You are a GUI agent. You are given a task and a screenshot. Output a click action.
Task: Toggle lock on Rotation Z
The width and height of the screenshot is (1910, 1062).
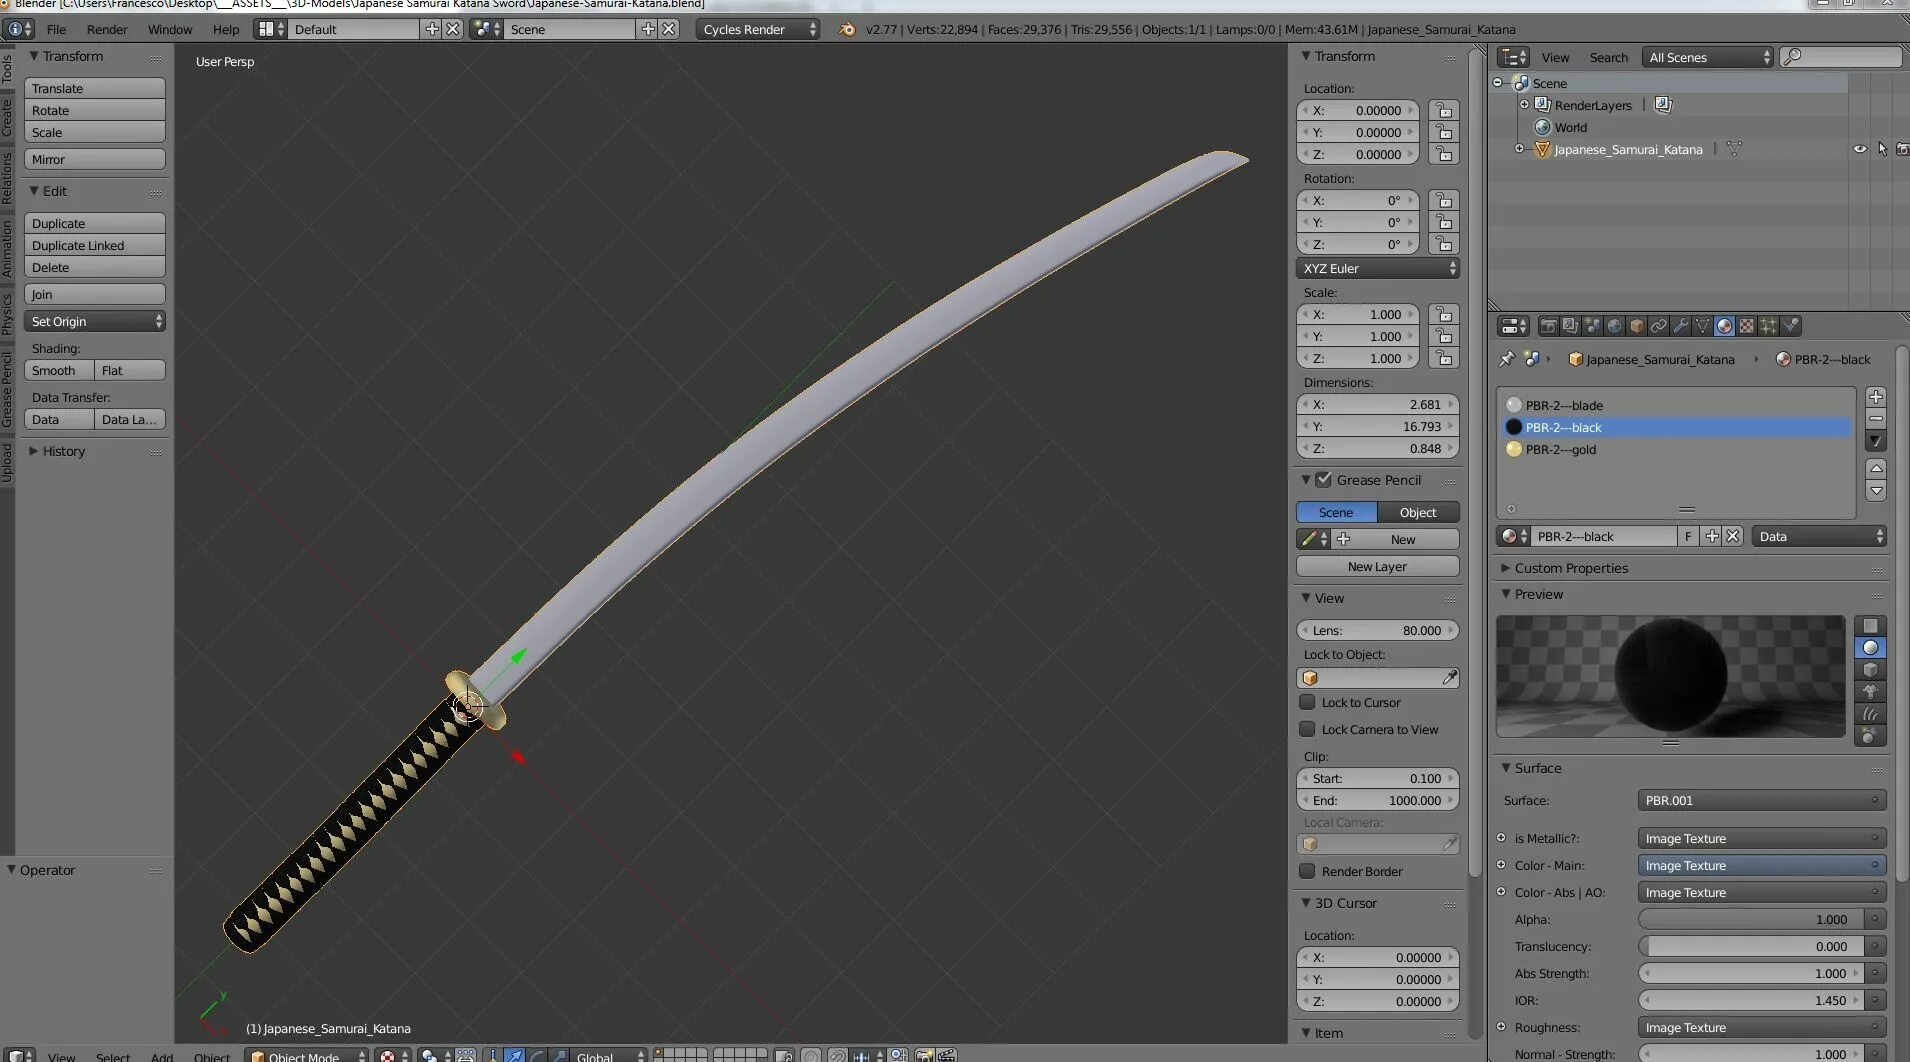pos(1443,245)
